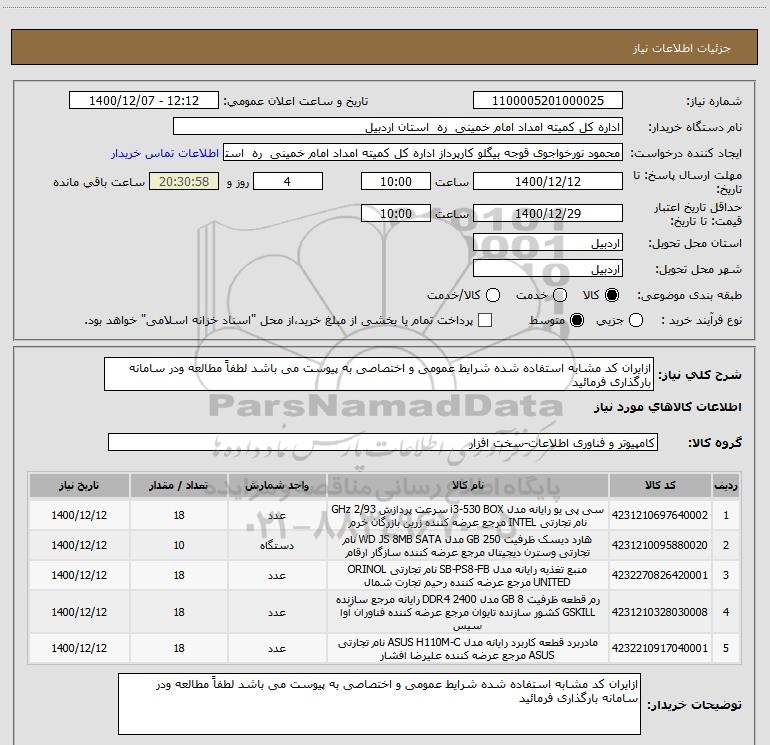
Task: Click the تاریخ نیاز column header
Action: click(79, 485)
